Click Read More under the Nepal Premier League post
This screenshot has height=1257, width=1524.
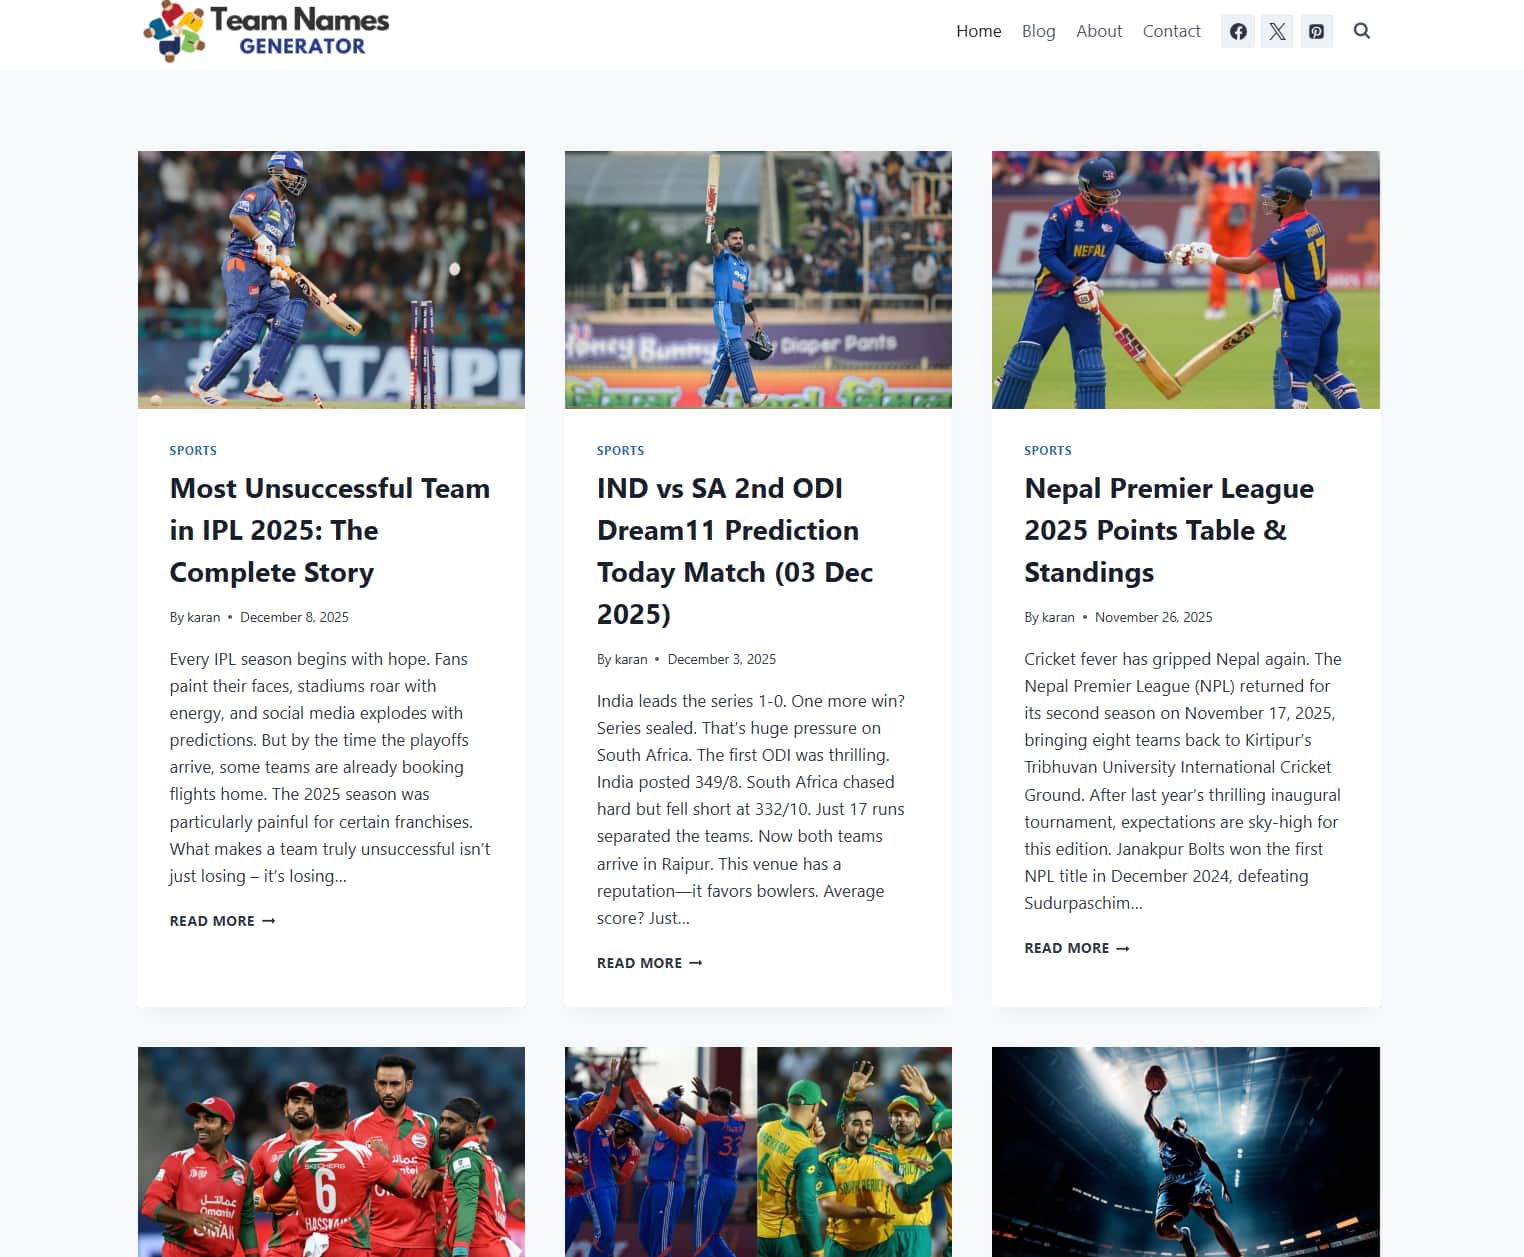click(x=1077, y=948)
